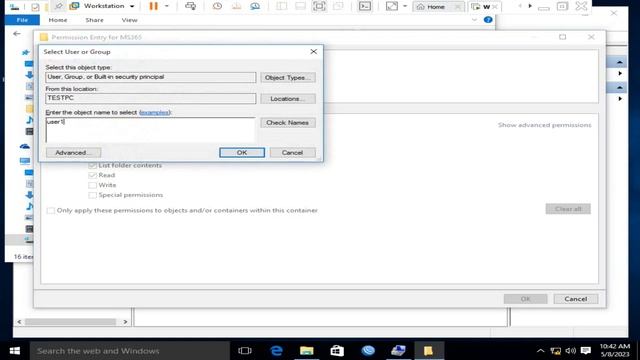Image resolution: width=640 pixels, height=360 pixels.
Task: Toggle the List folder contents checkbox
Action: 92,165
